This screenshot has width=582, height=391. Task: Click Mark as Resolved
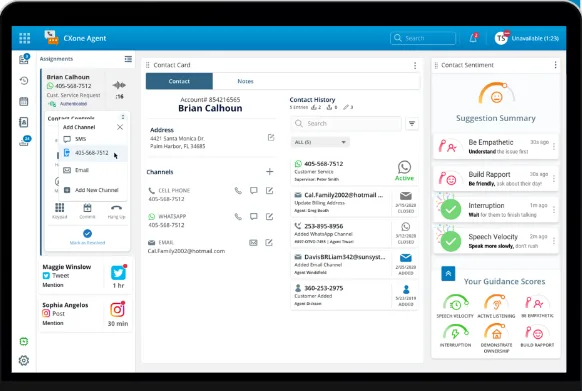[87, 237]
